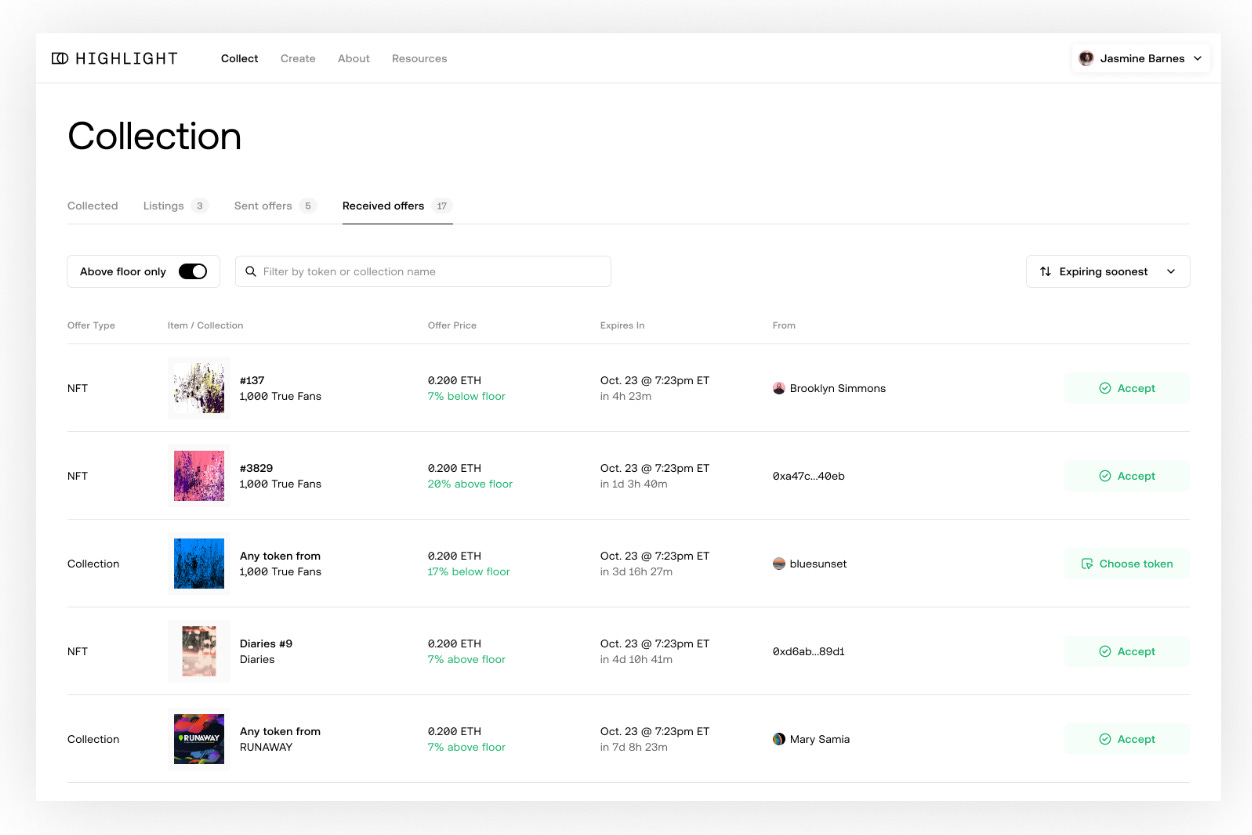Image resolution: width=1252 pixels, height=835 pixels.
Task: Switch to the Listings tab
Action: click(164, 206)
